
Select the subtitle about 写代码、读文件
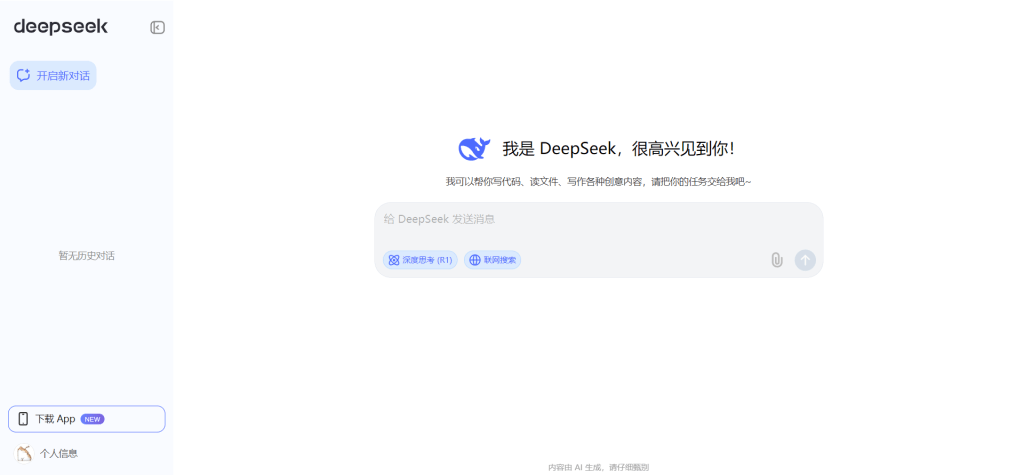pos(598,182)
